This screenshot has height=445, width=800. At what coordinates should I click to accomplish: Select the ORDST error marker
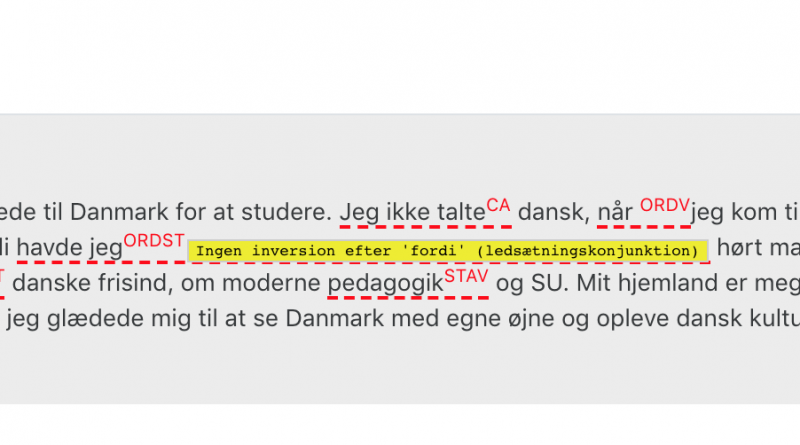pos(154,241)
